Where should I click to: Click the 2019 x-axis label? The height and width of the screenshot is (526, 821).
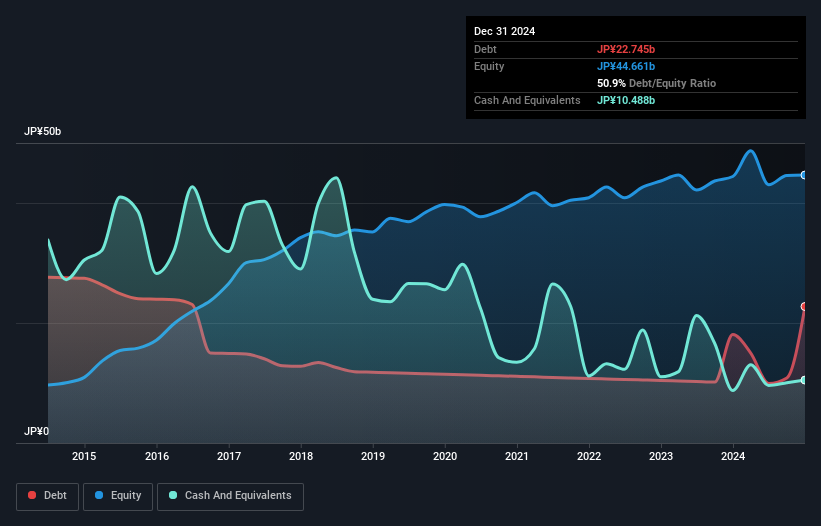click(373, 456)
